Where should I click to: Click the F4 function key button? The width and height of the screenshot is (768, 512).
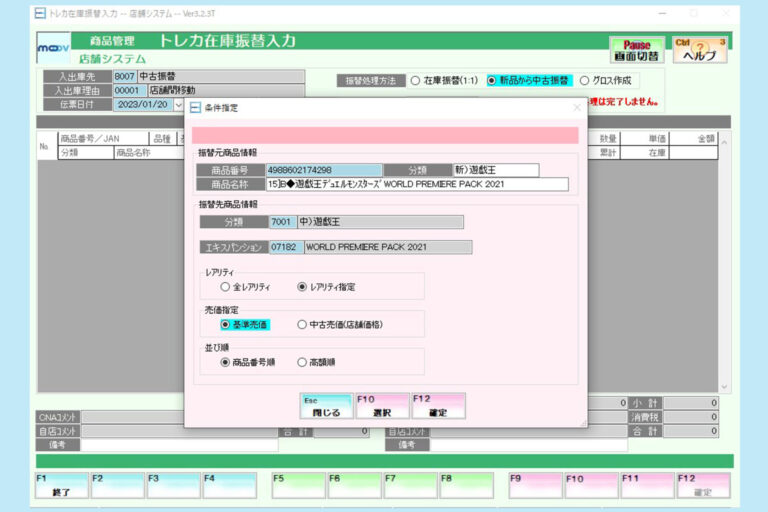pyautogui.click(x=230, y=485)
